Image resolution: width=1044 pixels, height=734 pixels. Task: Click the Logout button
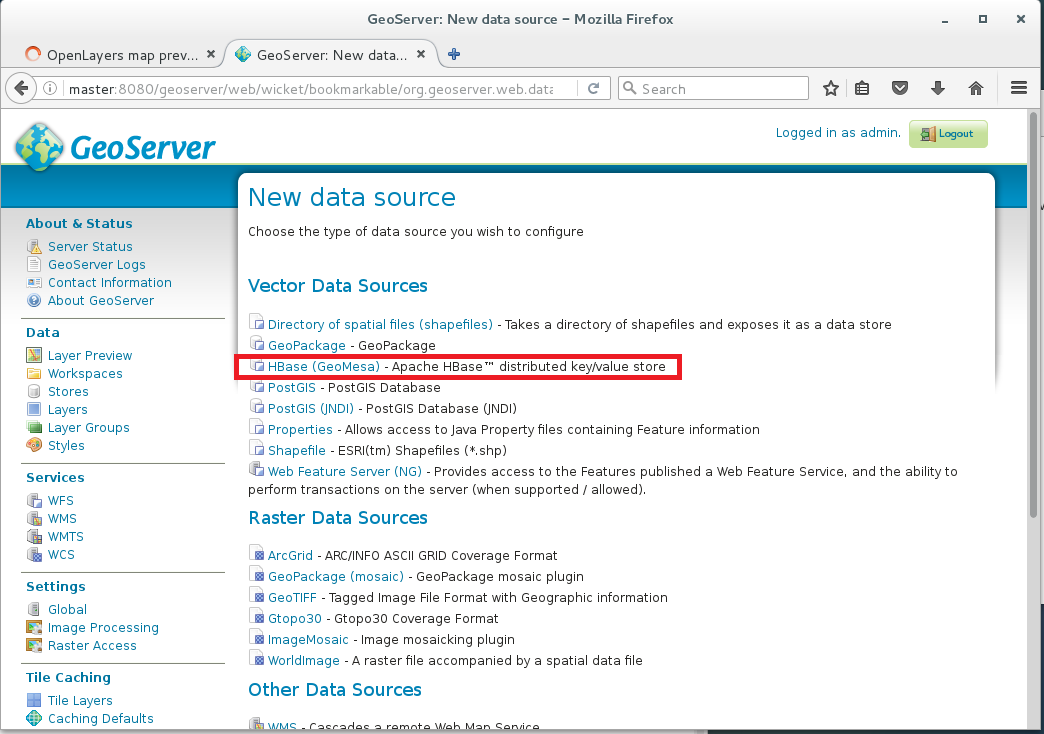[948, 134]
